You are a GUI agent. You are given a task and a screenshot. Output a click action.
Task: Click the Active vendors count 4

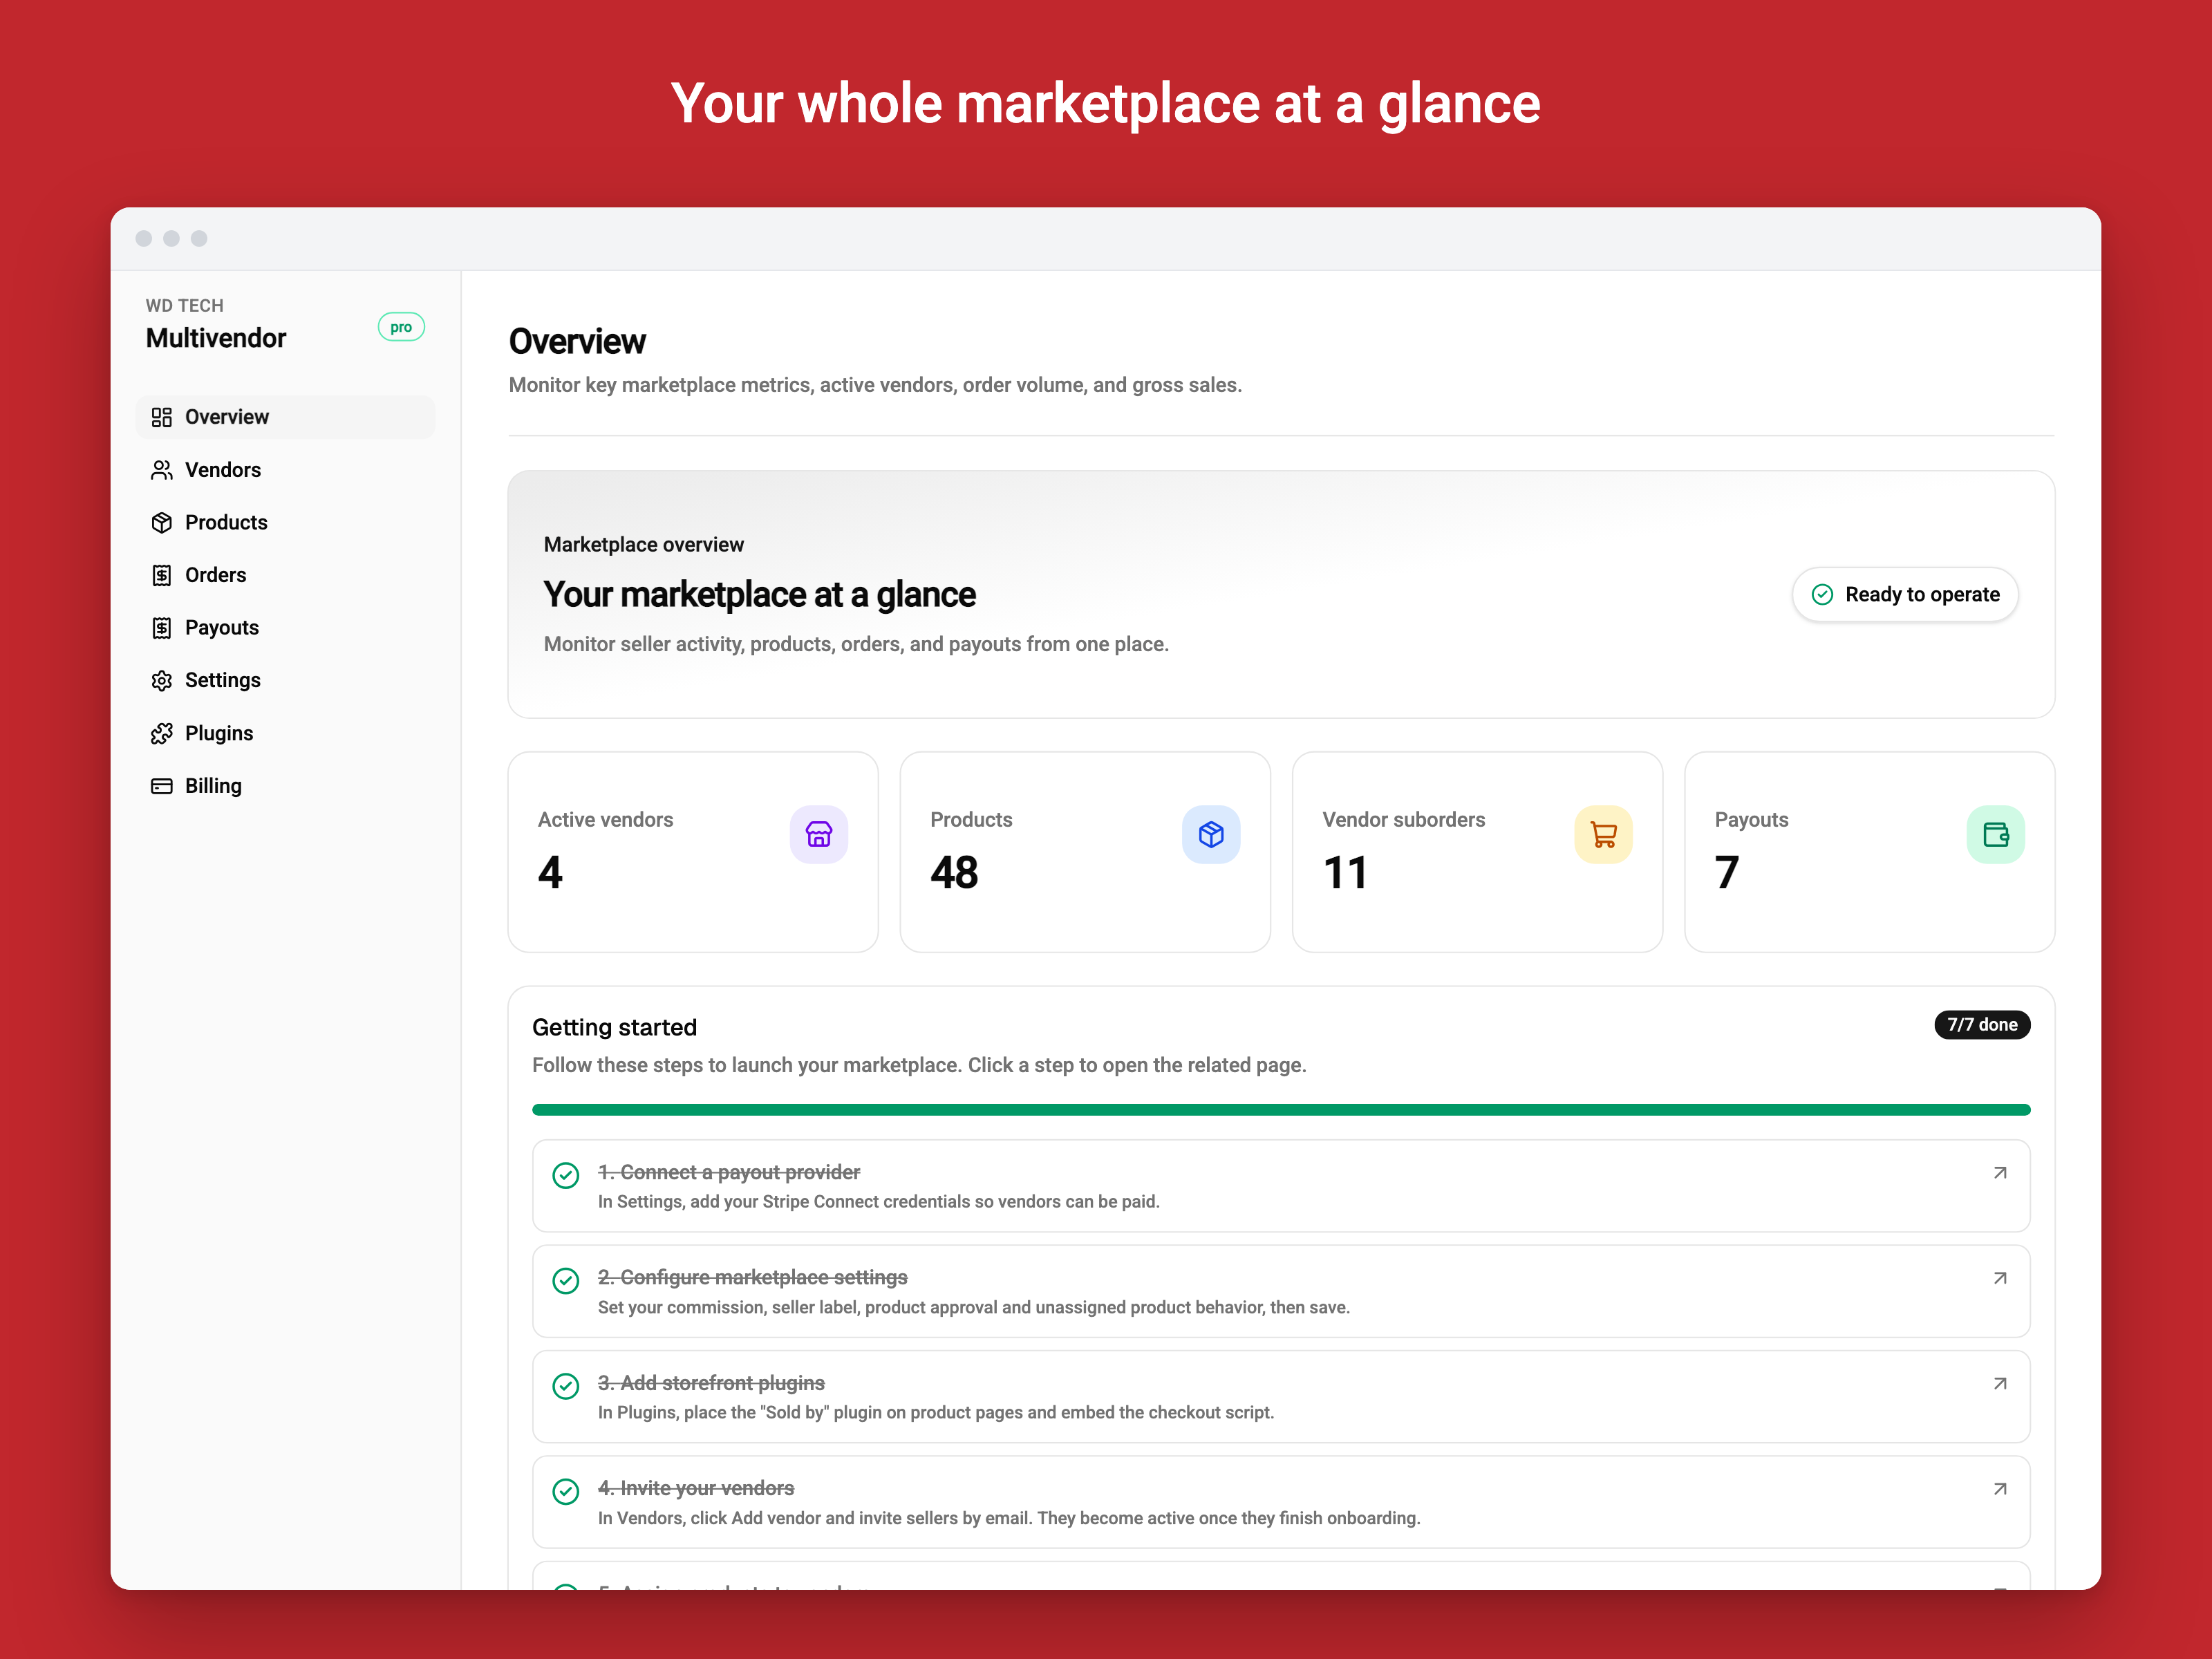[x=550, y=872]
